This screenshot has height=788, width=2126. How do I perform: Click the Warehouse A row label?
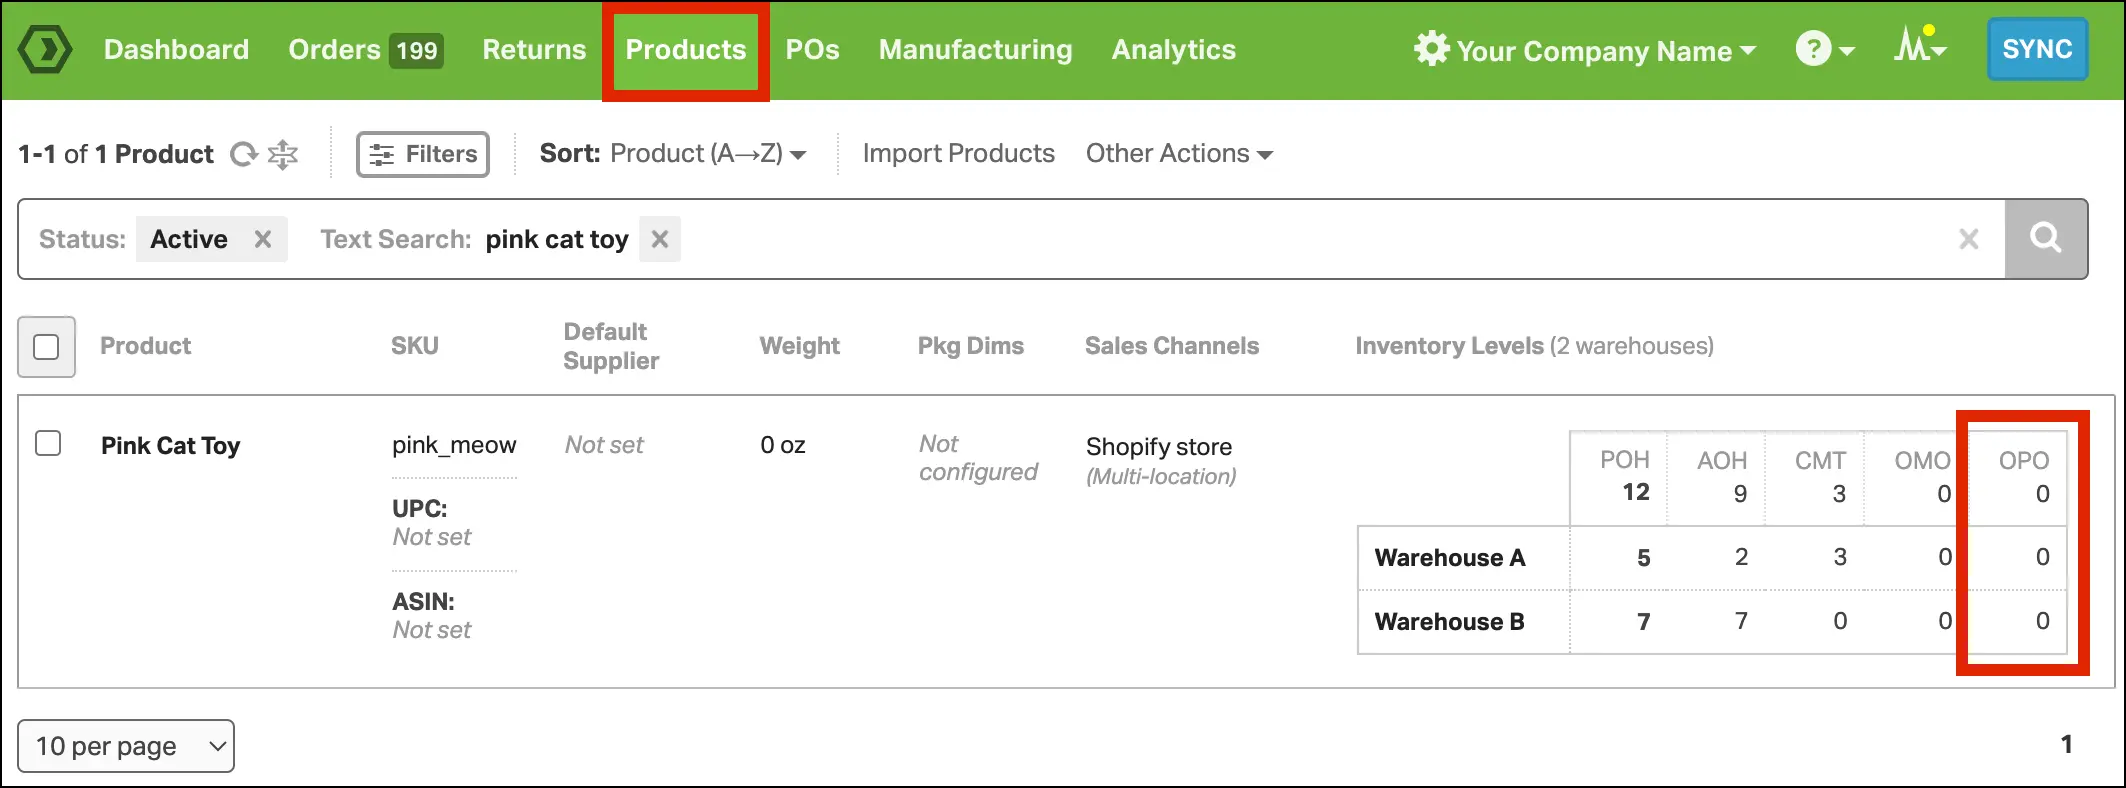click(x=1449, y=558)
